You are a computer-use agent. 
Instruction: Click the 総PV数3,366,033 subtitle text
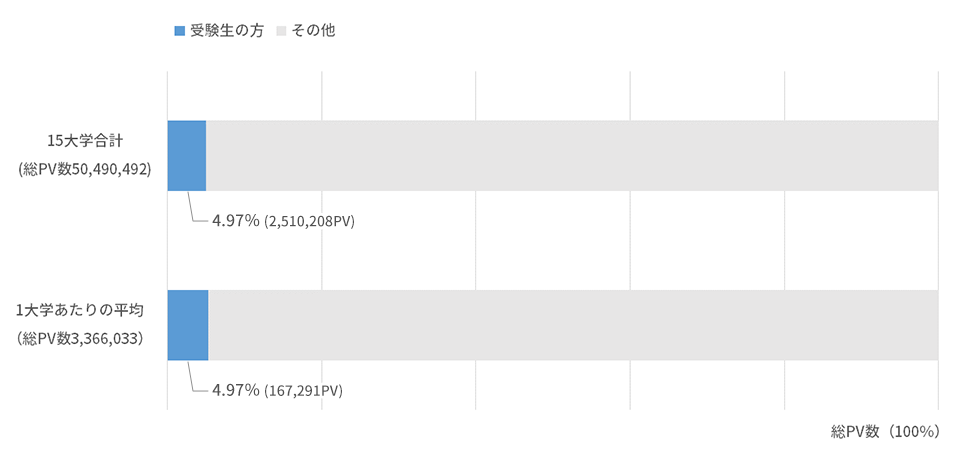[80, 339]
